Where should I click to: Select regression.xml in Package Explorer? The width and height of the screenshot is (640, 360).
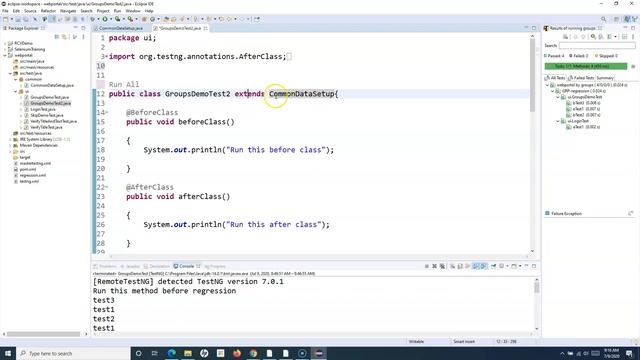click(33, 175)
